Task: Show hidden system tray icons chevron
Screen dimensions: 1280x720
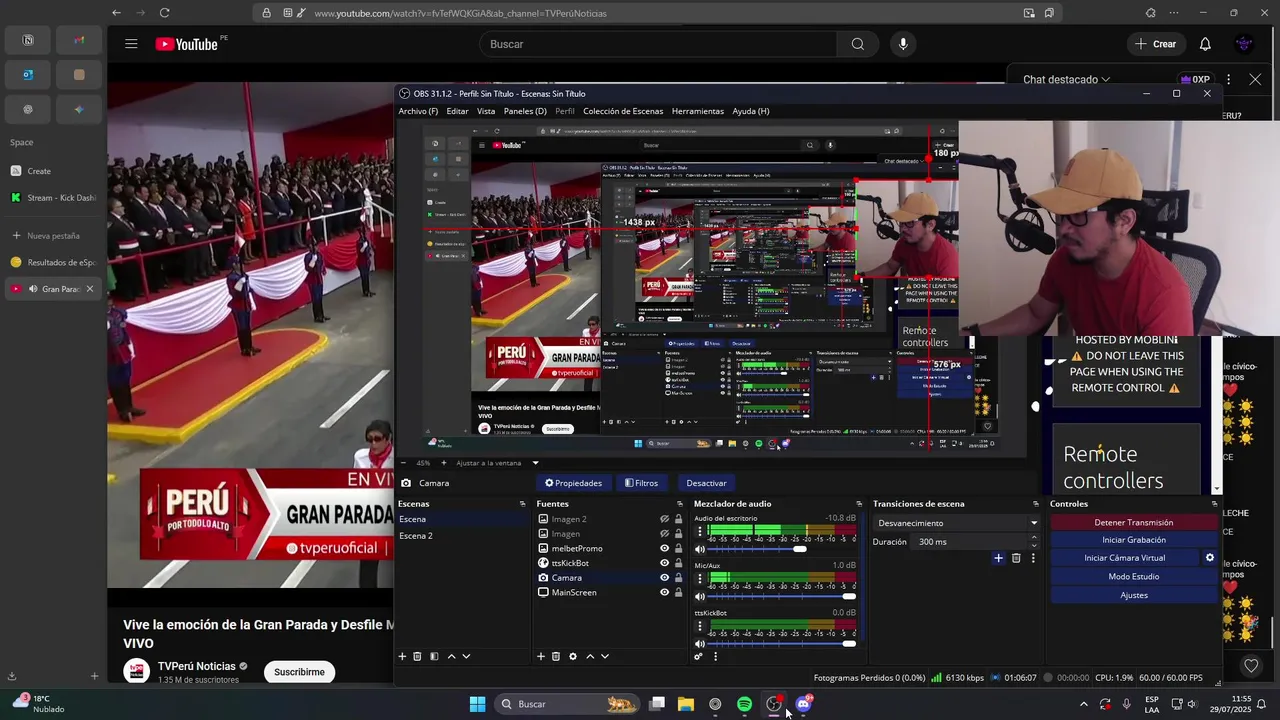Action: (1083, 704)
